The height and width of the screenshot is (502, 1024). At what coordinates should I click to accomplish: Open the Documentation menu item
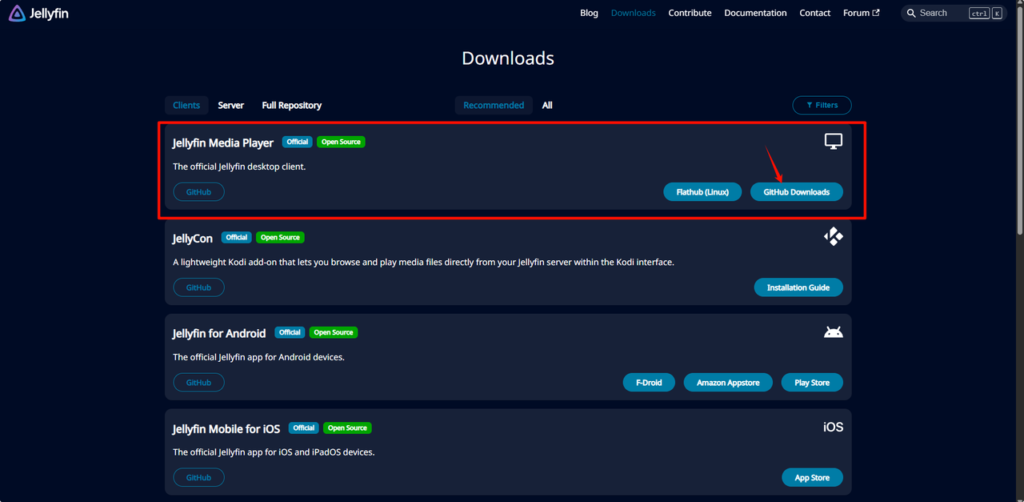click(x=755, y=13)
